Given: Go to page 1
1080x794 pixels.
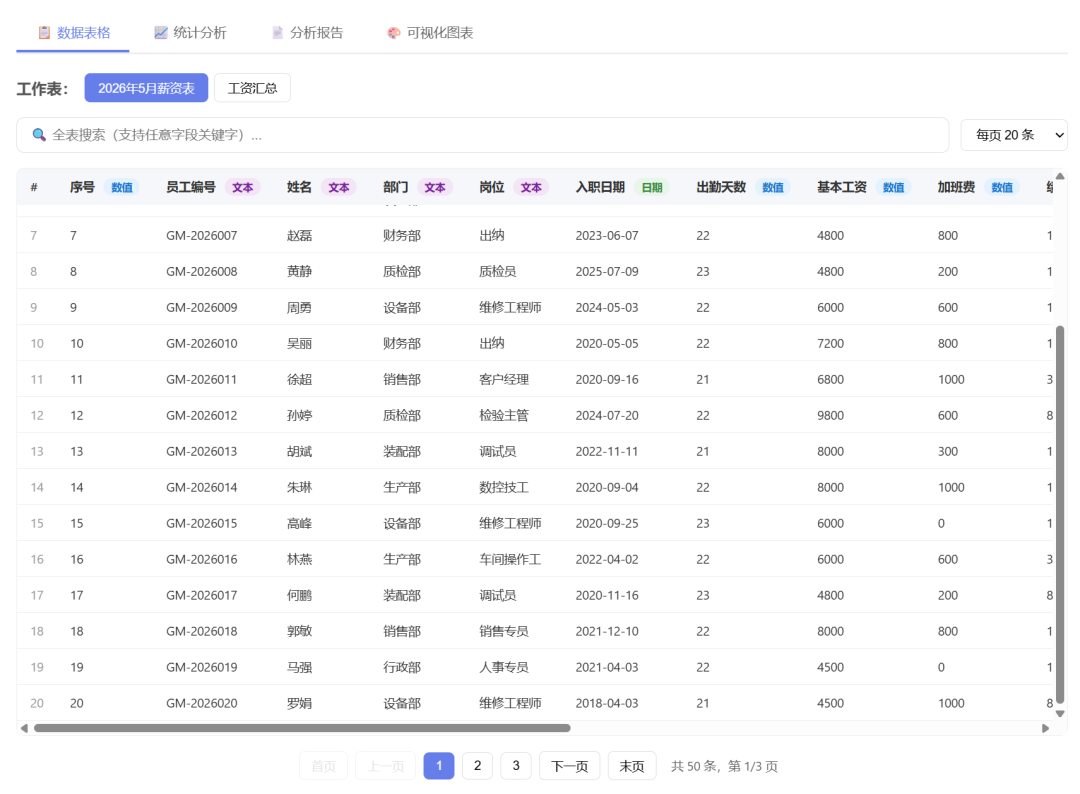Looking at the screenshot, I should pos(439,766).
